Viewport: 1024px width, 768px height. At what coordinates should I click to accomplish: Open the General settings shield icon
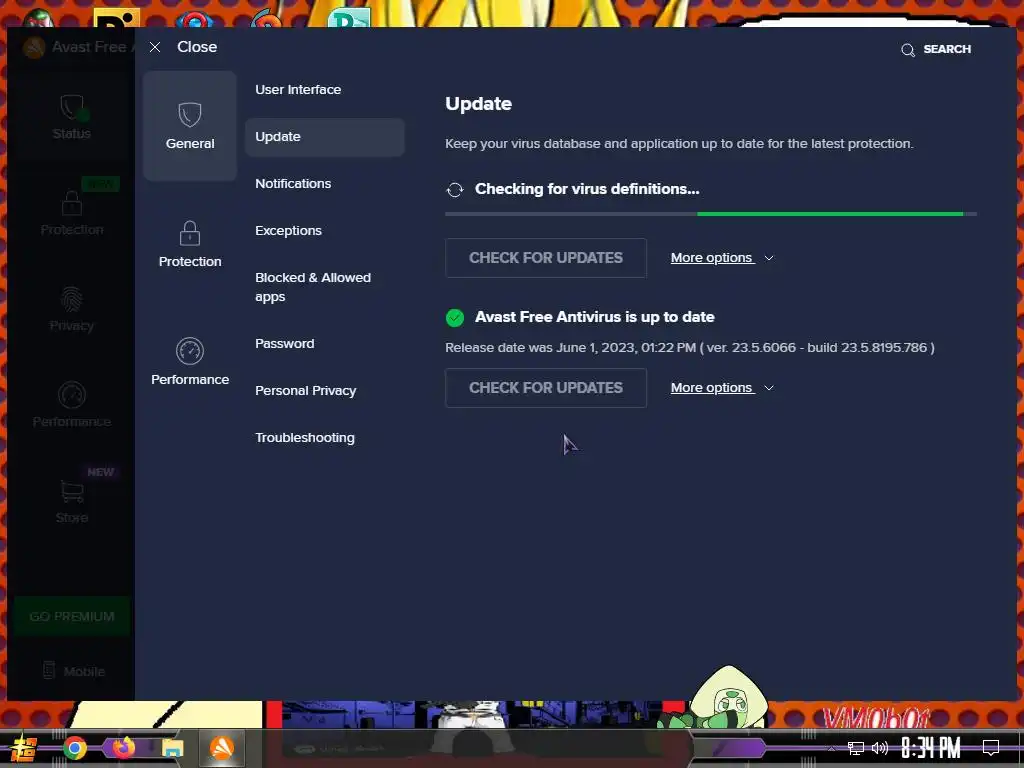tap(189, 115)
